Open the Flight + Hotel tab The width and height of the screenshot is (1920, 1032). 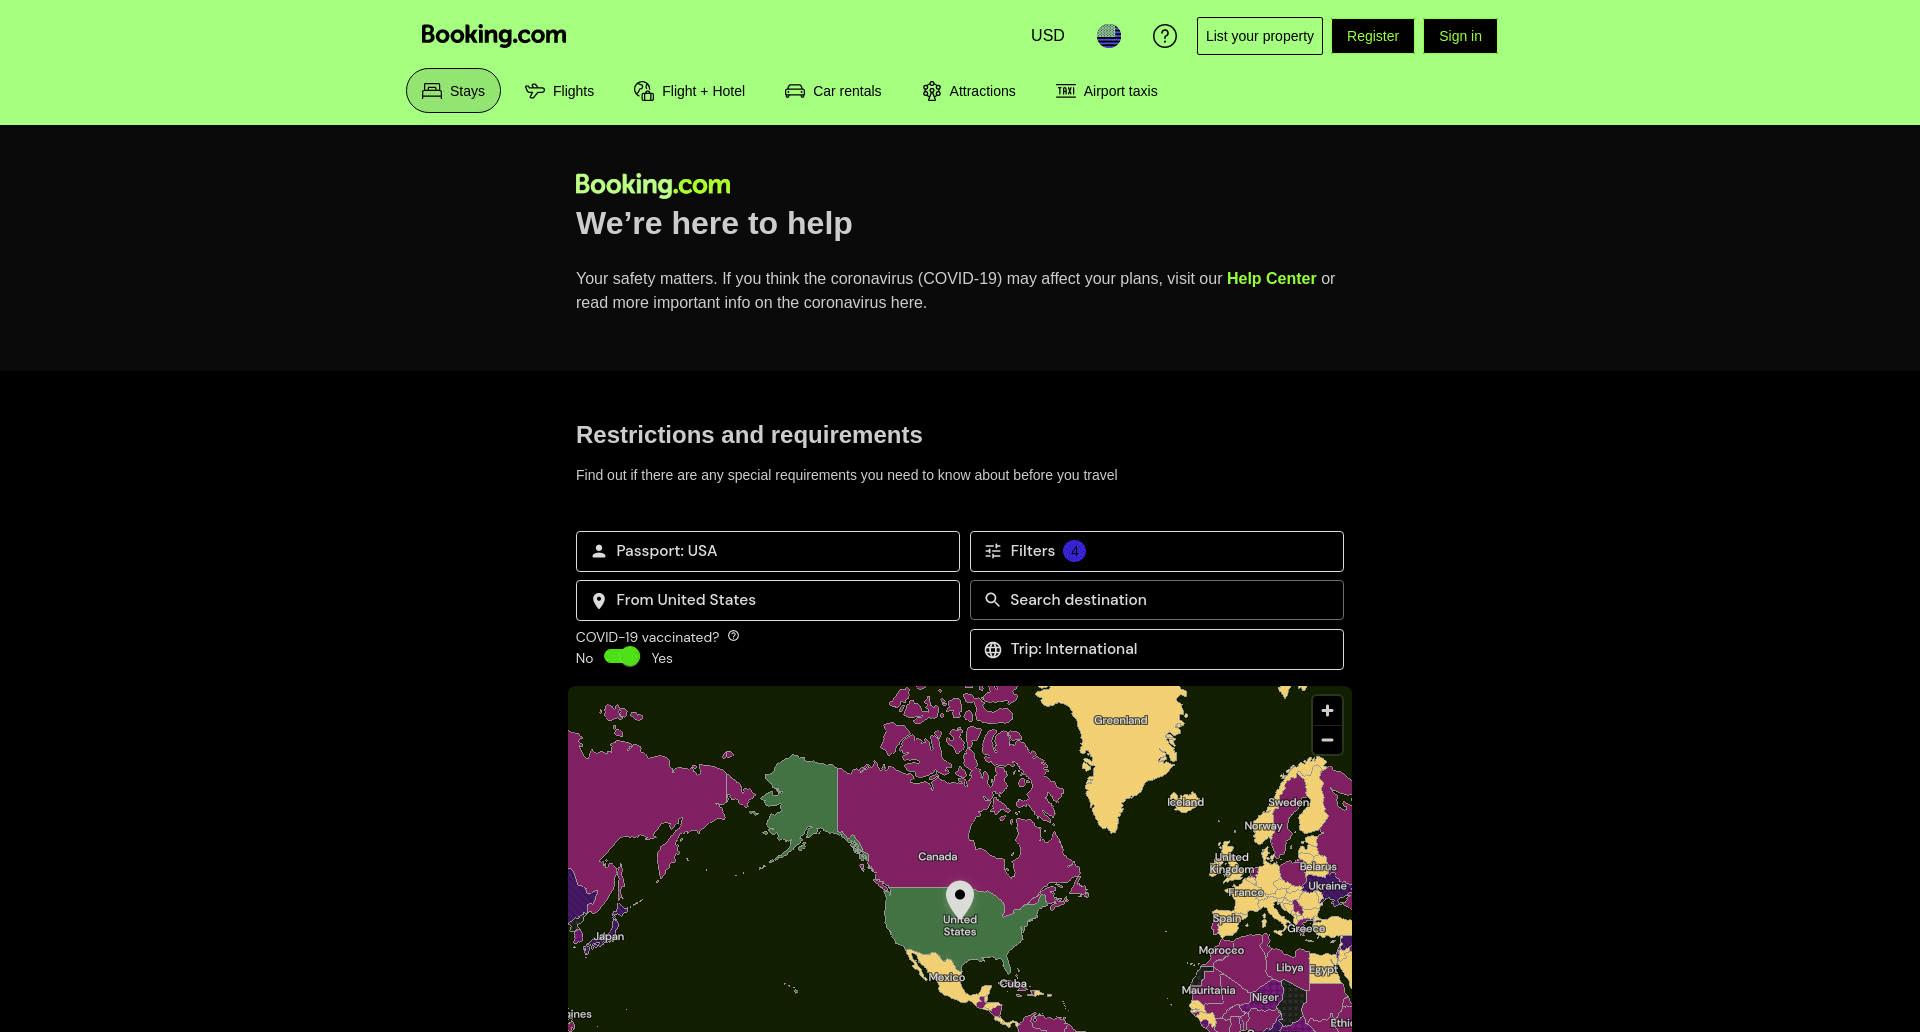pyautogui.click(x=690, y=91)
